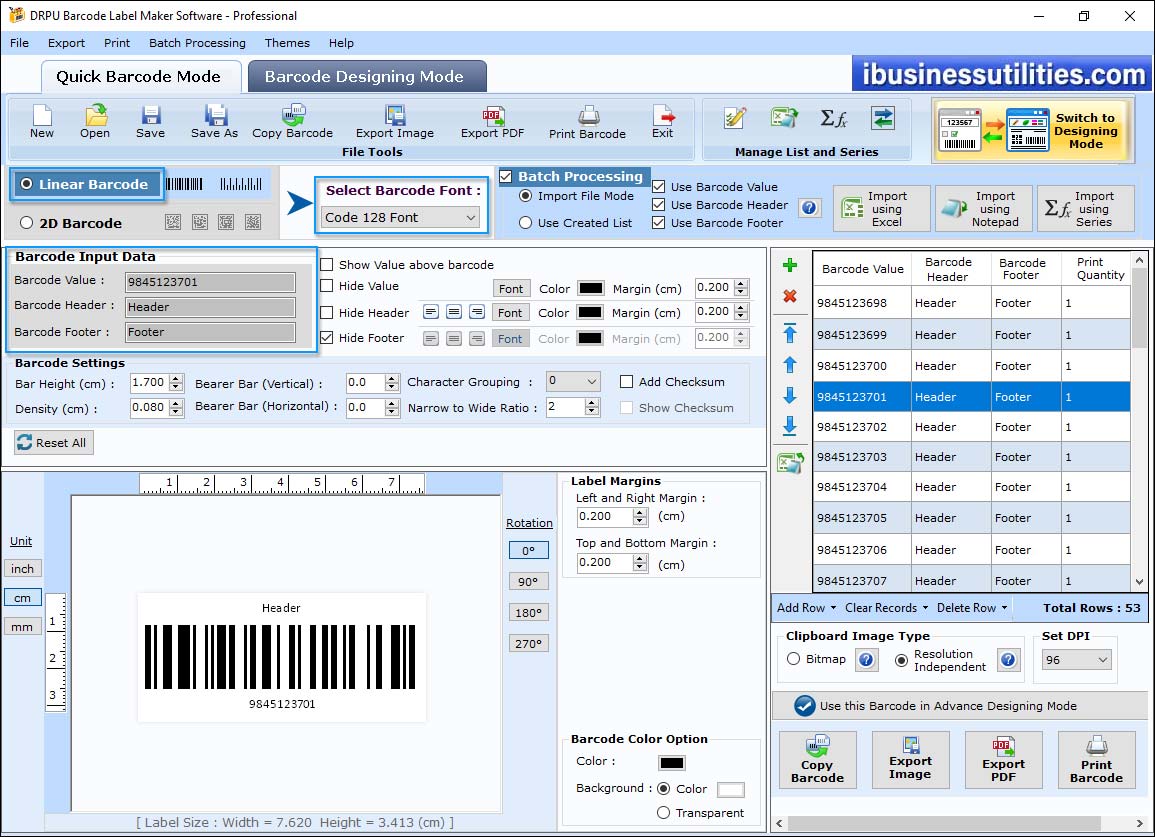Export PDF from File Tools toolbar
Screen dimensions: 1155x837
click(x=492, y=122)
